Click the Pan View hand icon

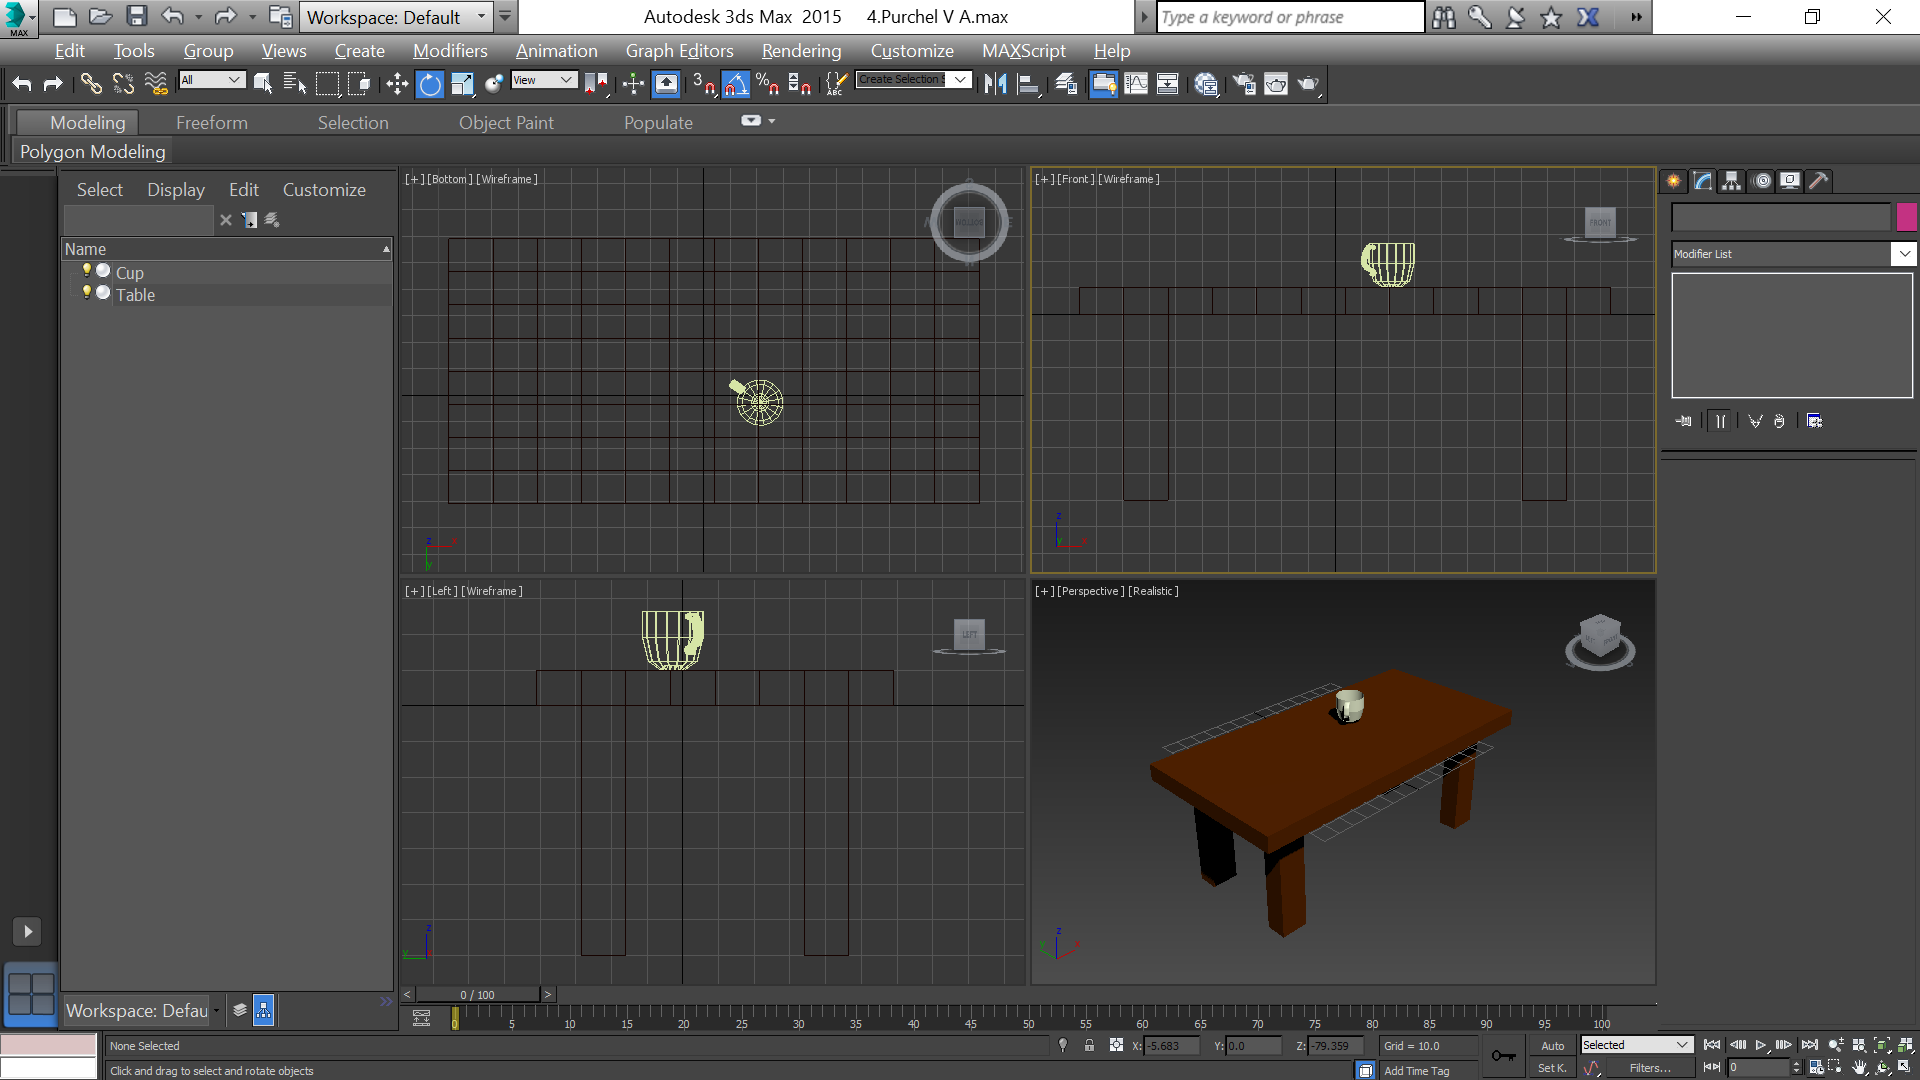[x=1860, y=1068]
